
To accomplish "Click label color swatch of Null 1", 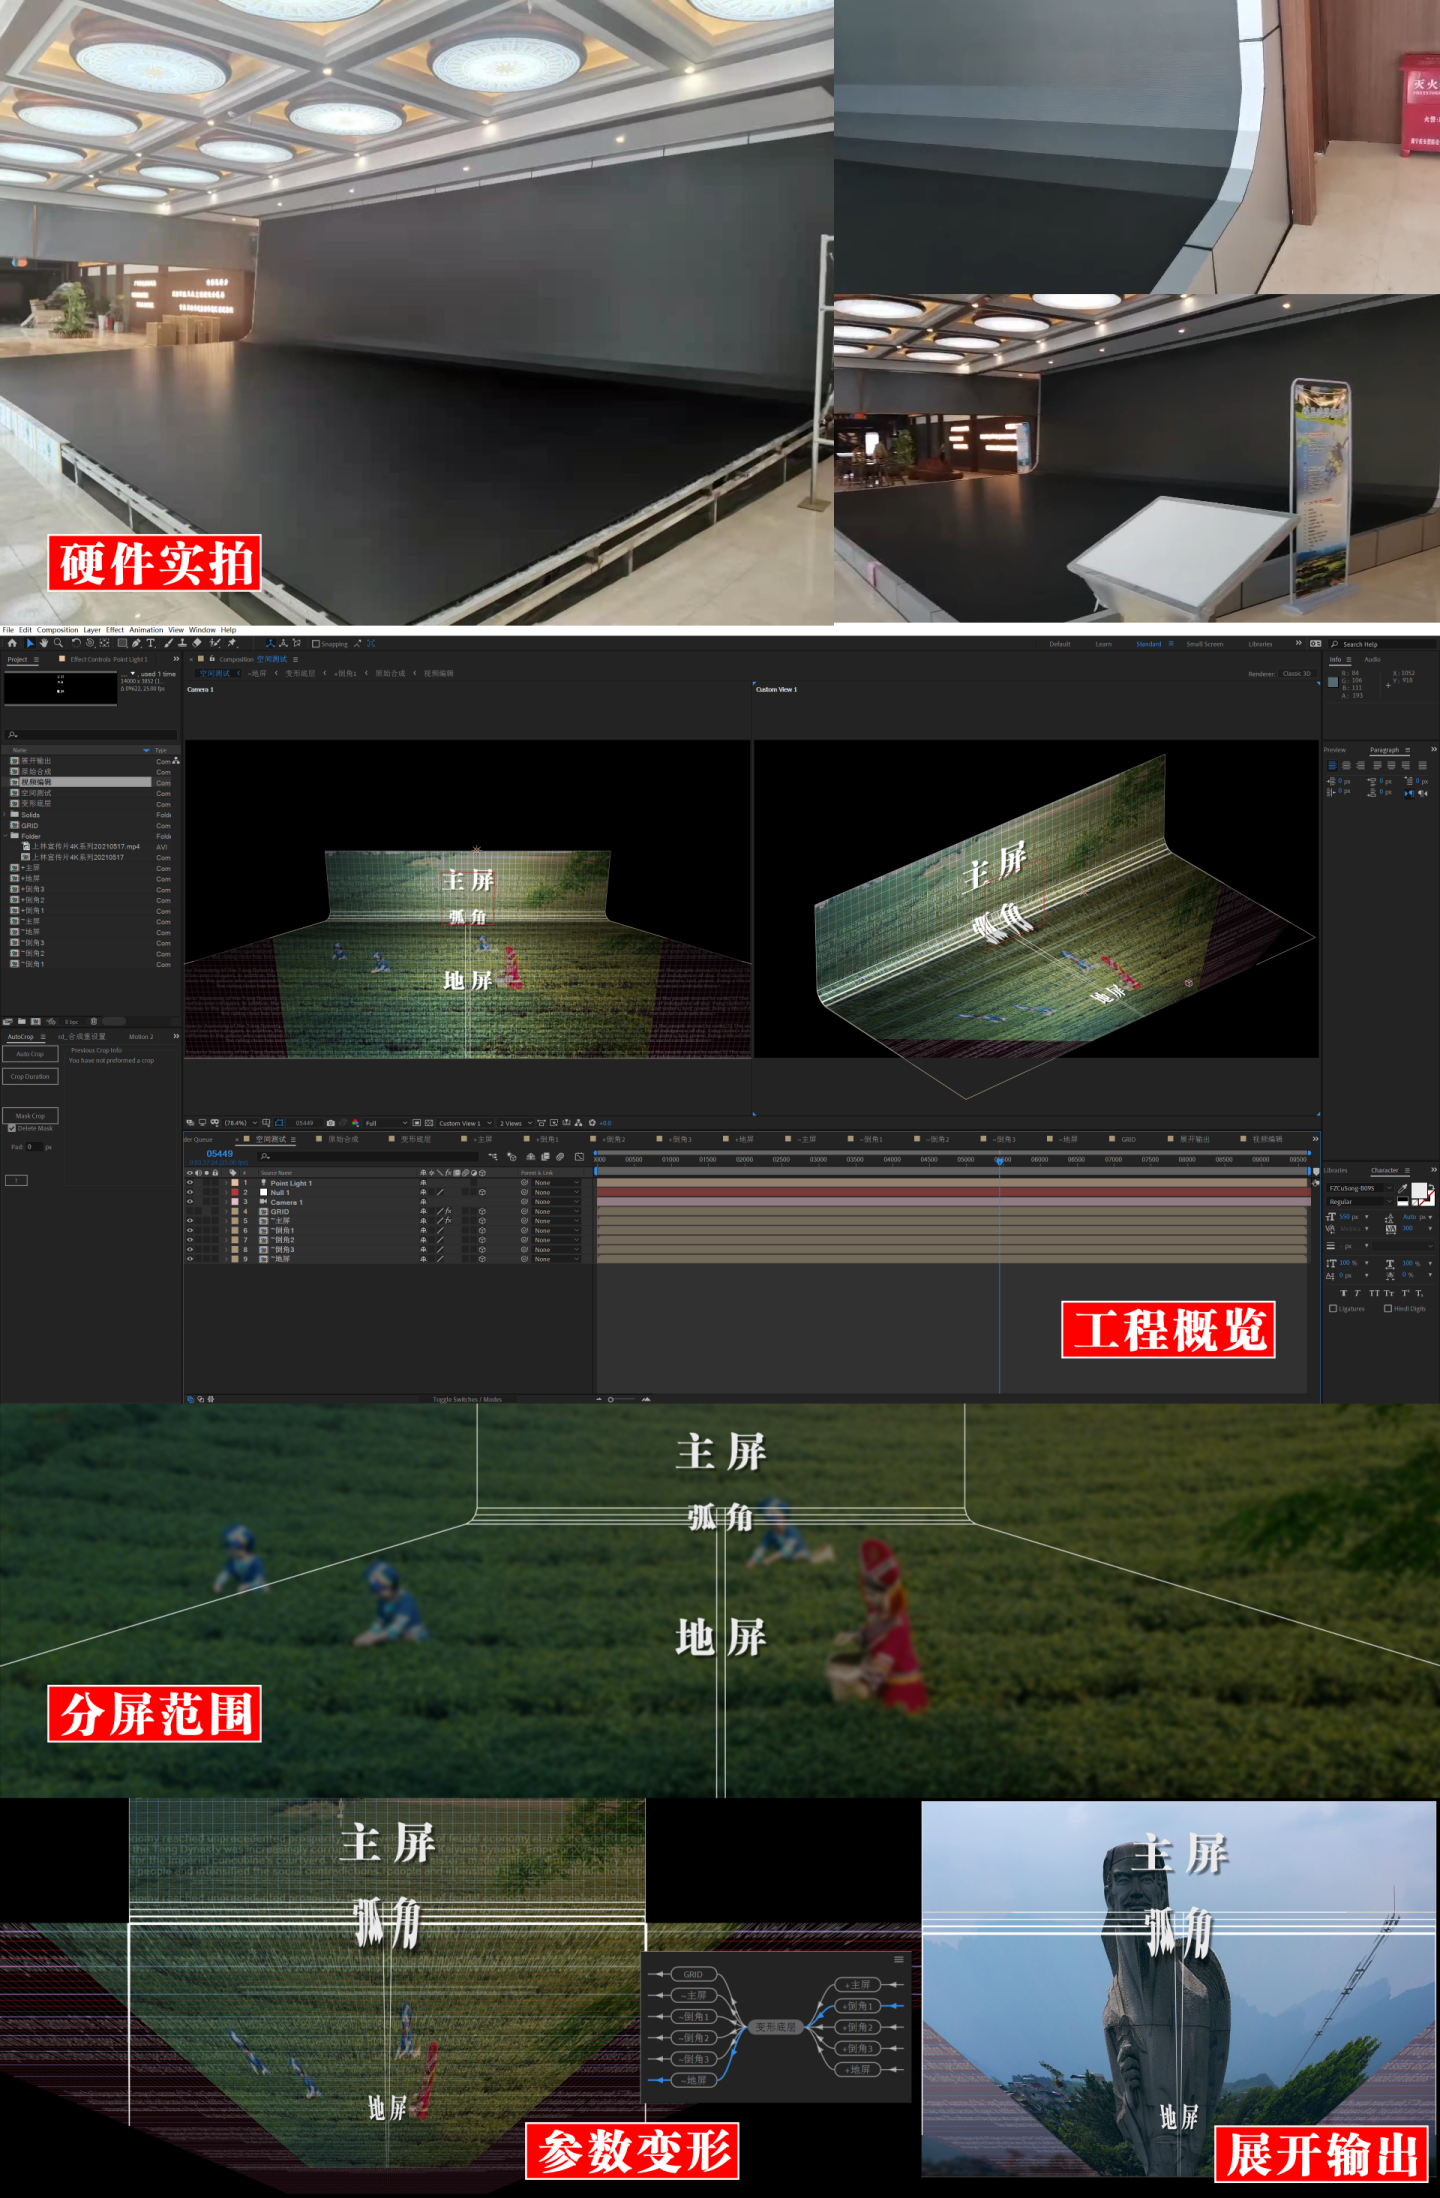I will coord(235,1192).
